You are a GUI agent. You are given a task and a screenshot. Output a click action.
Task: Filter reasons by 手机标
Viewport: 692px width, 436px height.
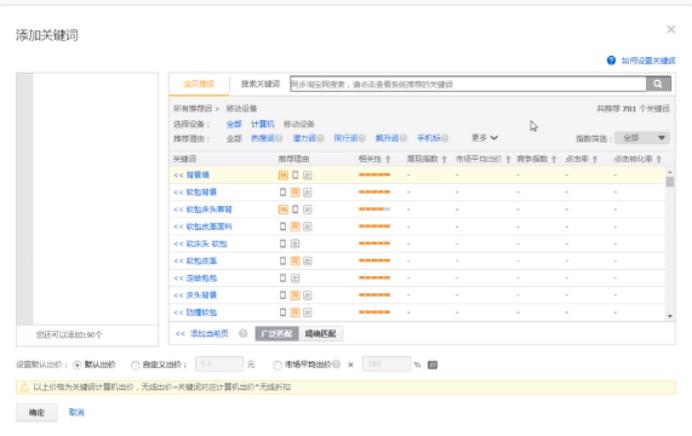(x=429, y=138)
